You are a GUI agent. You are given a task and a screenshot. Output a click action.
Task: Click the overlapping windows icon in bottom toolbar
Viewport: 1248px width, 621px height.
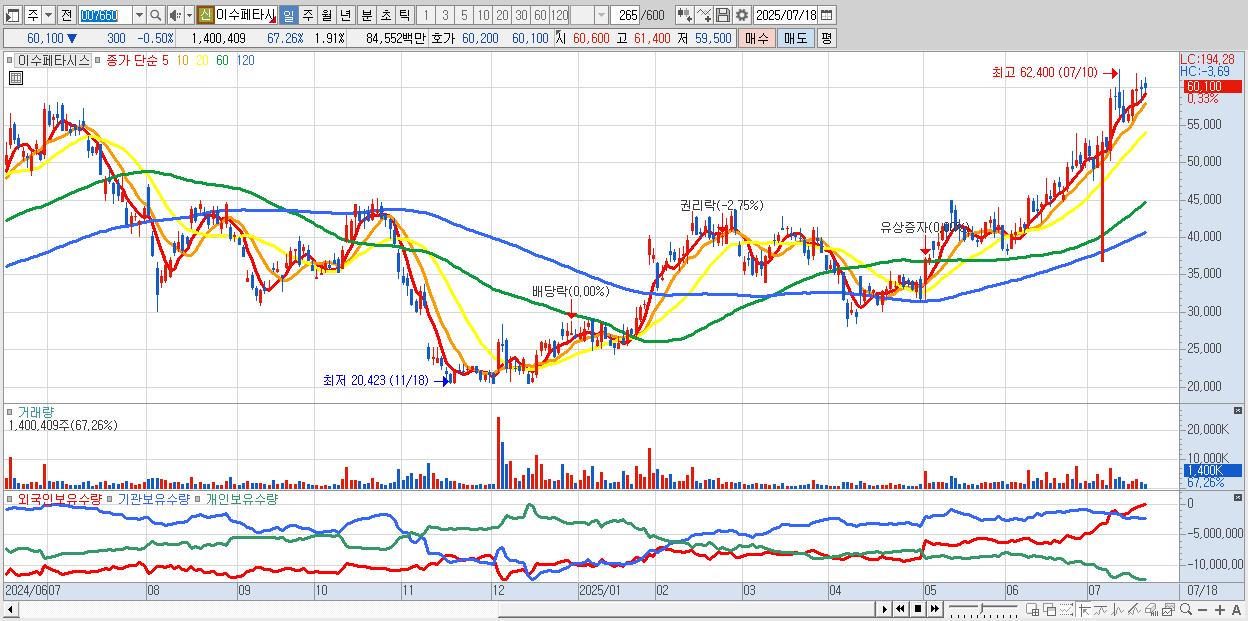click(1050, 609)
